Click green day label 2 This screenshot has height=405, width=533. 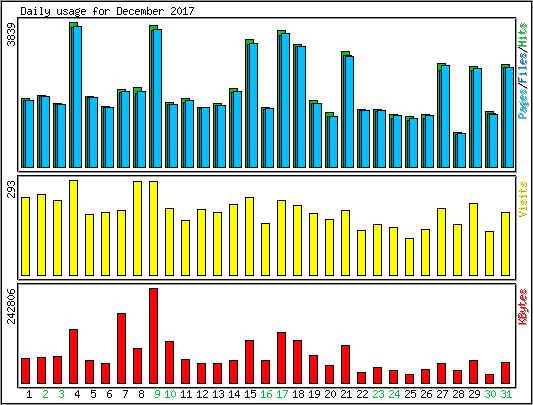coord(45,394)
